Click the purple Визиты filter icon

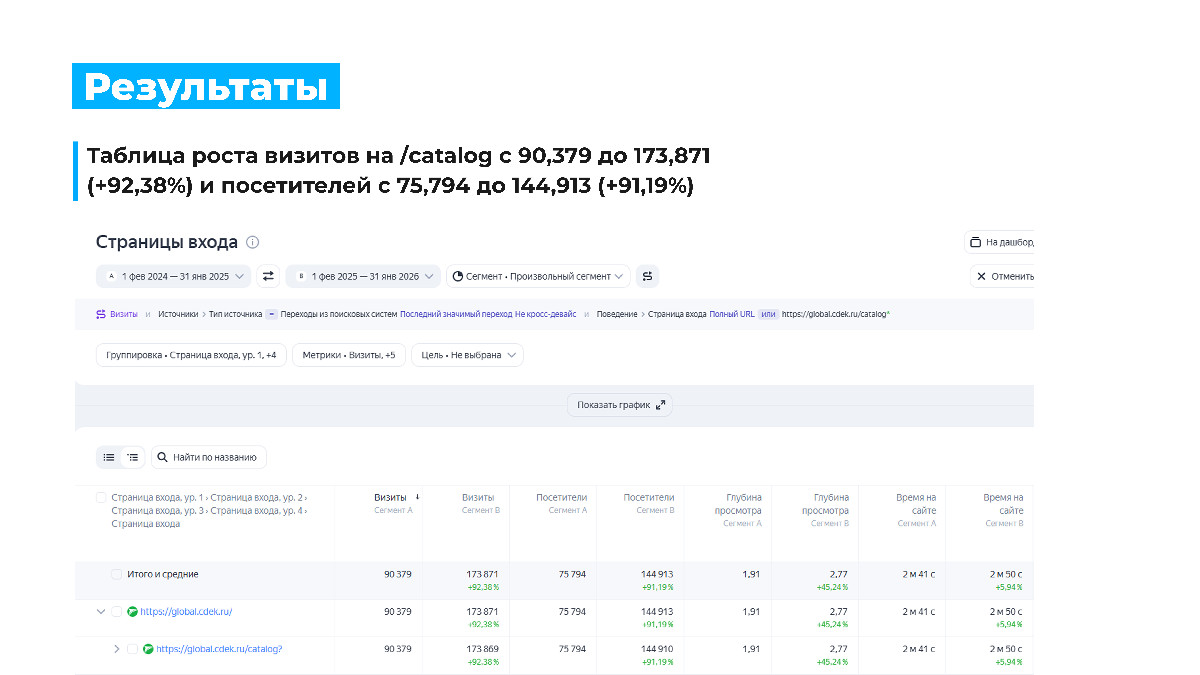pos(101,314)
